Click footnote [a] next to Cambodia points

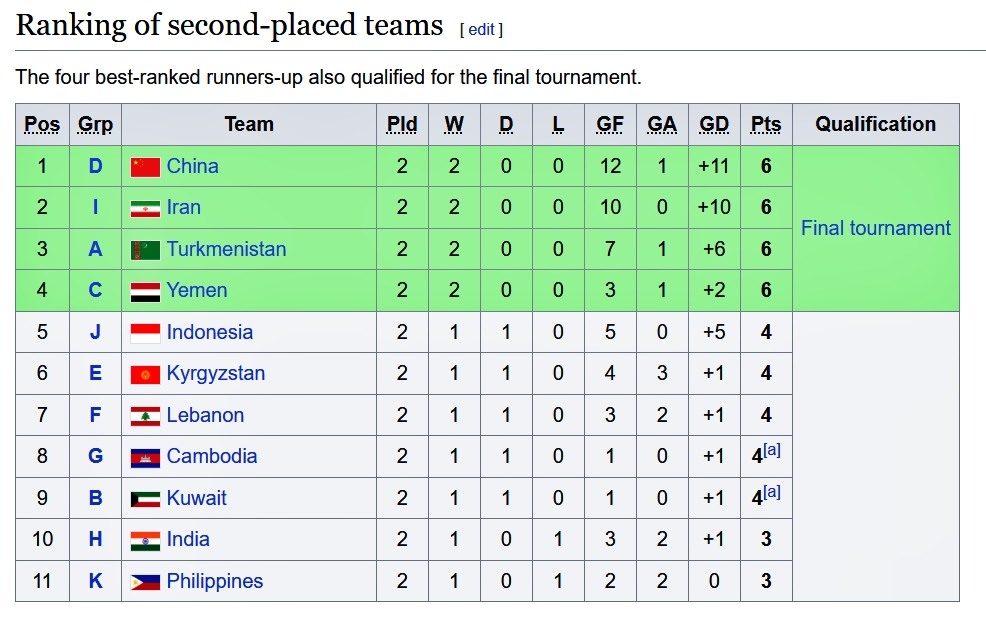tap(772, 450)
